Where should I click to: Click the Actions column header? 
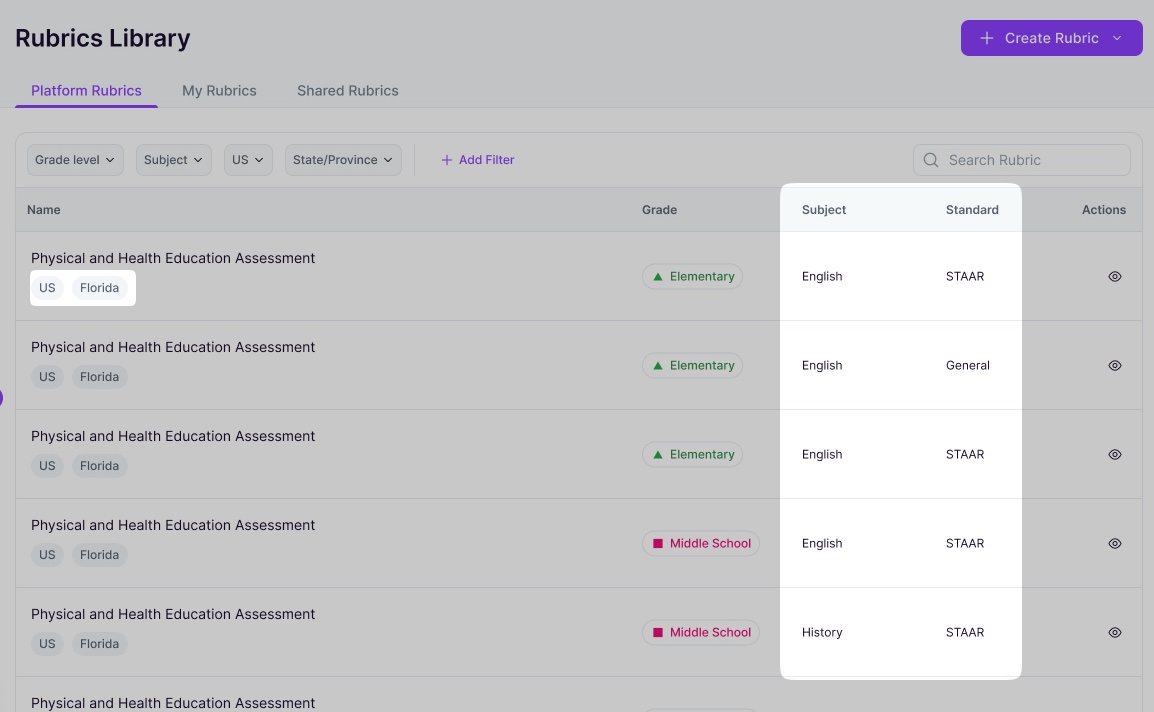click(1103, 210)
